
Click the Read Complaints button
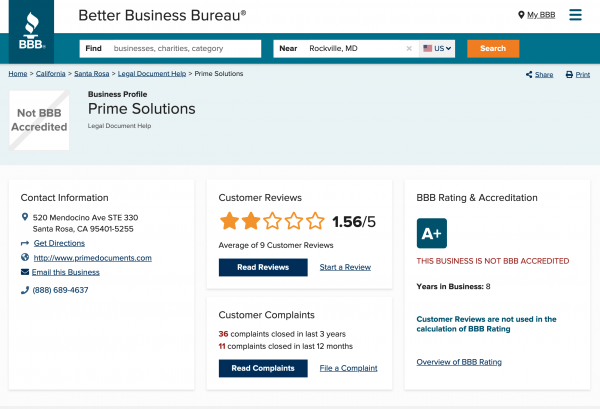click(263, 368)
